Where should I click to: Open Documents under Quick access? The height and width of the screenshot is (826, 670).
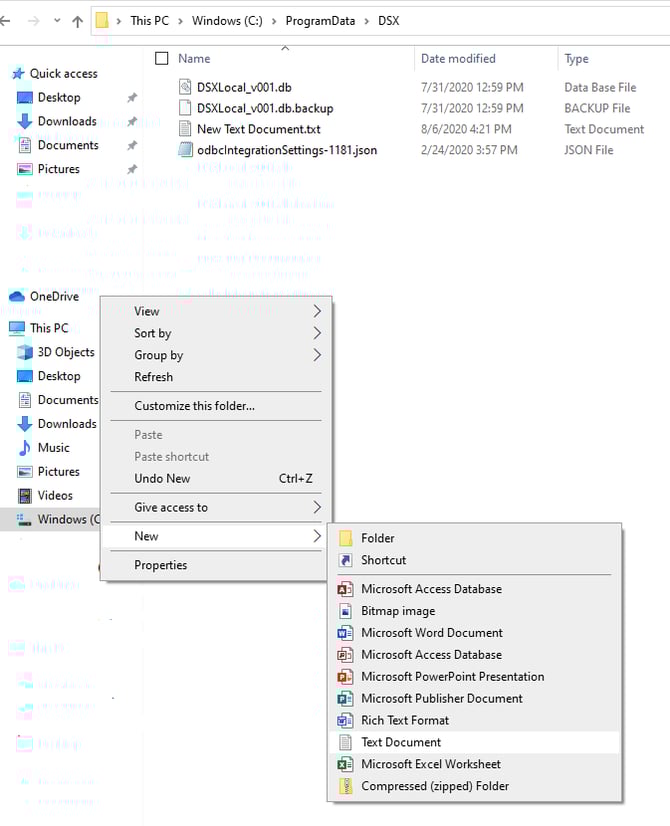(x=68, y=145)
